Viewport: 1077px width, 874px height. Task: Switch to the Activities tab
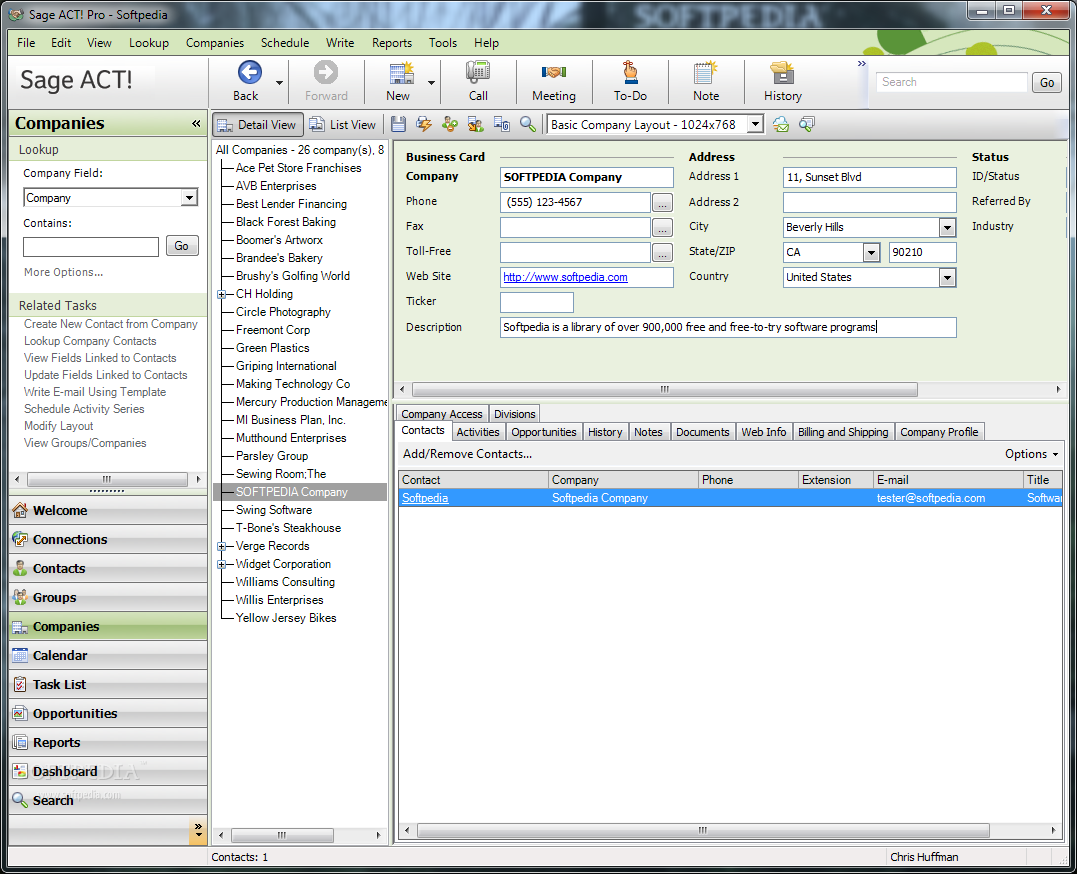pyautogui.click(x=478, y=432)
